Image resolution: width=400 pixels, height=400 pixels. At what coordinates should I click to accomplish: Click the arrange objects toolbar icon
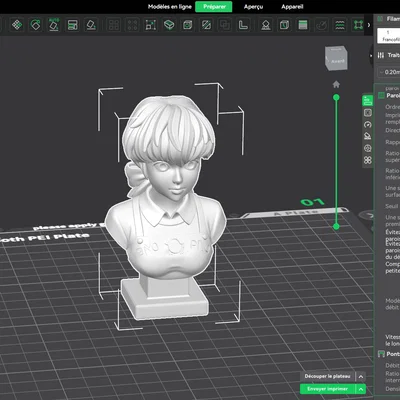72,25
